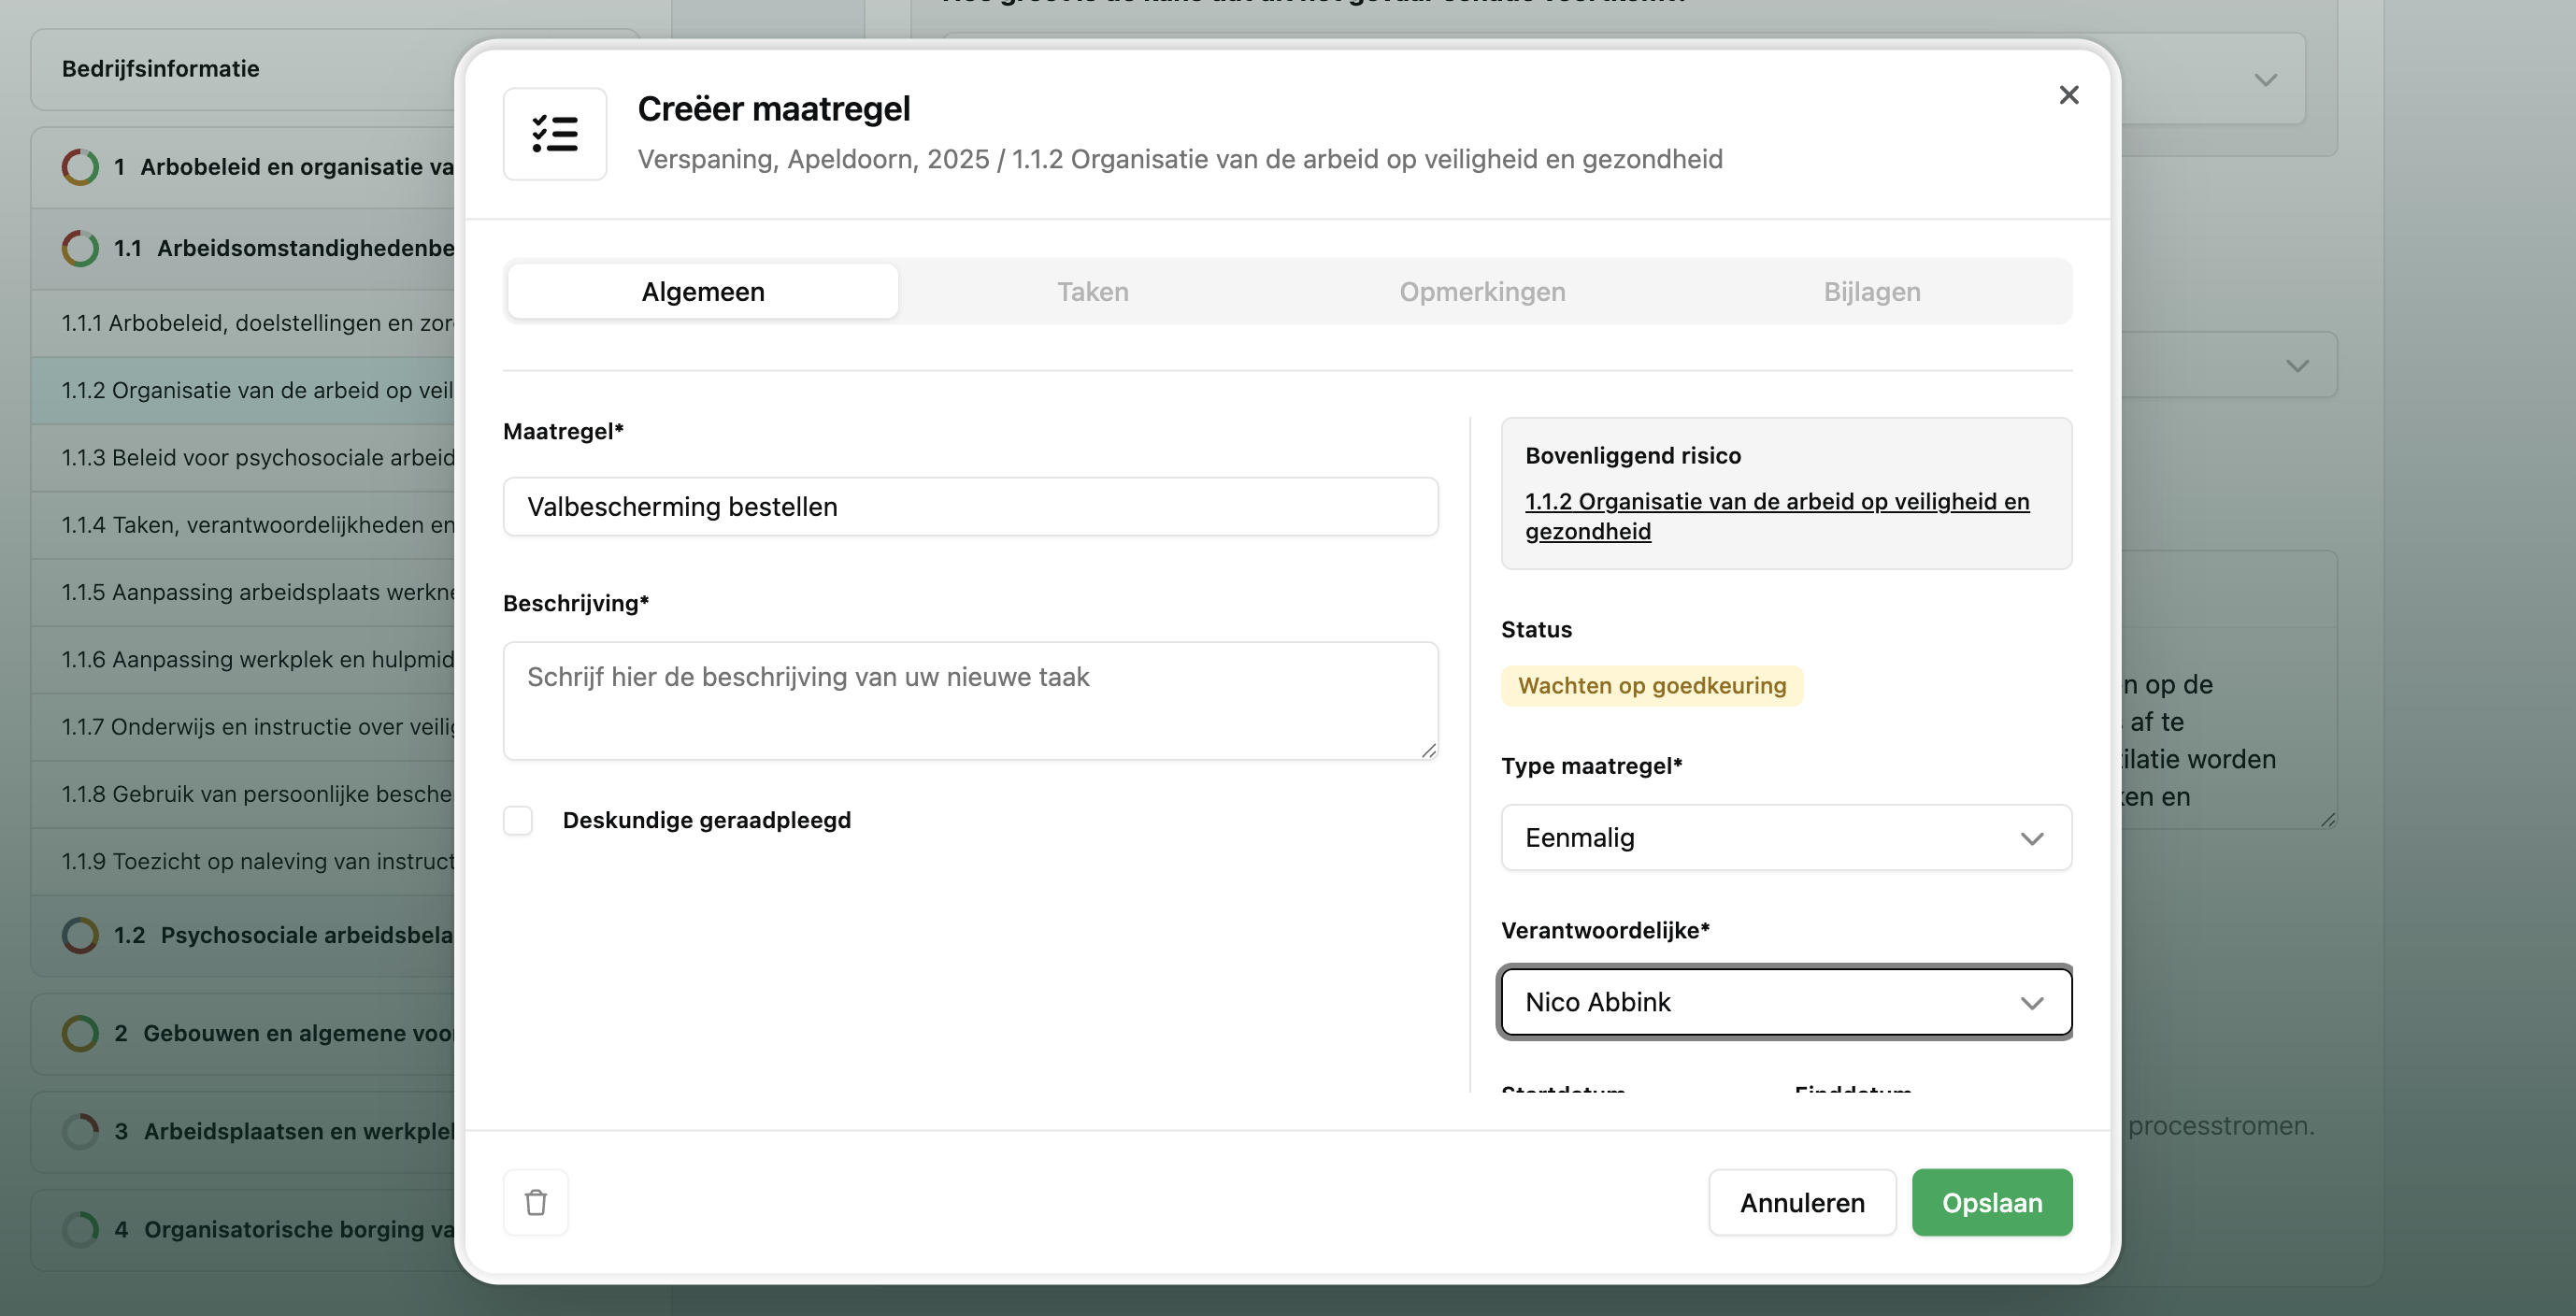The height and width of the screenshot is (1316, 2576).
Task: Click the checklist icon in dialog header
Action: pyautogui.click(x=555, y=134)
